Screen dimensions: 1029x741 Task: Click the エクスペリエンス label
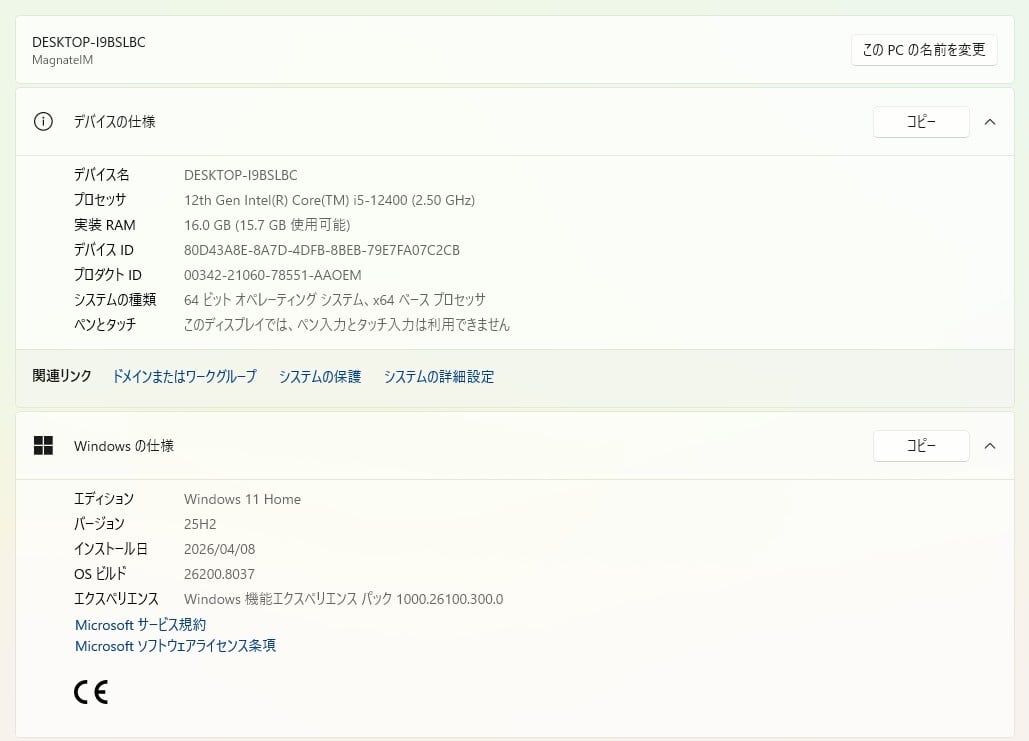[x=116, y=599]
